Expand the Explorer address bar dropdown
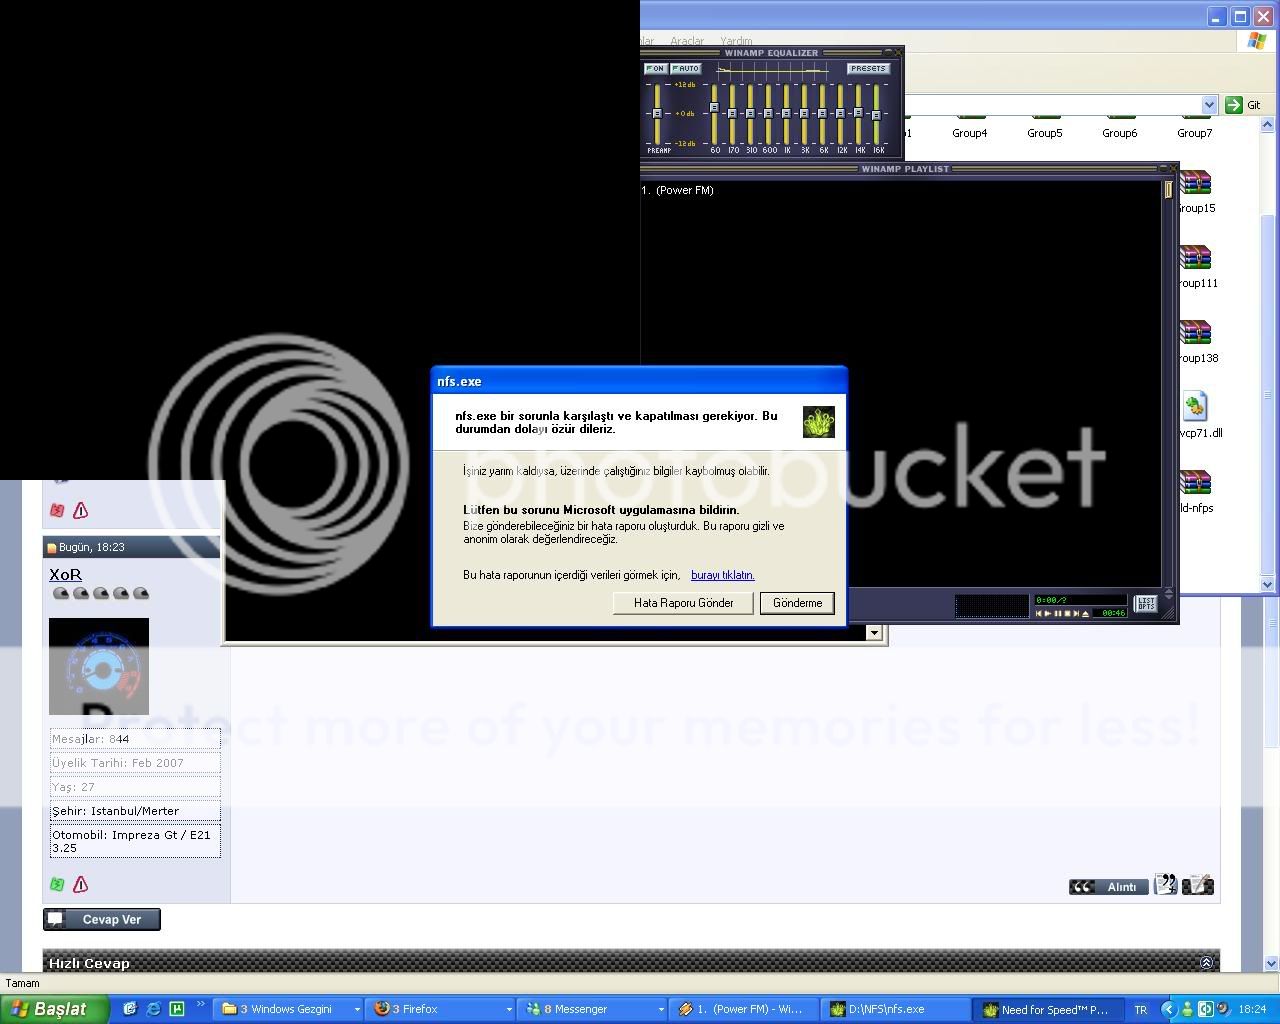1280x1024 pixels. [1209, 105]
